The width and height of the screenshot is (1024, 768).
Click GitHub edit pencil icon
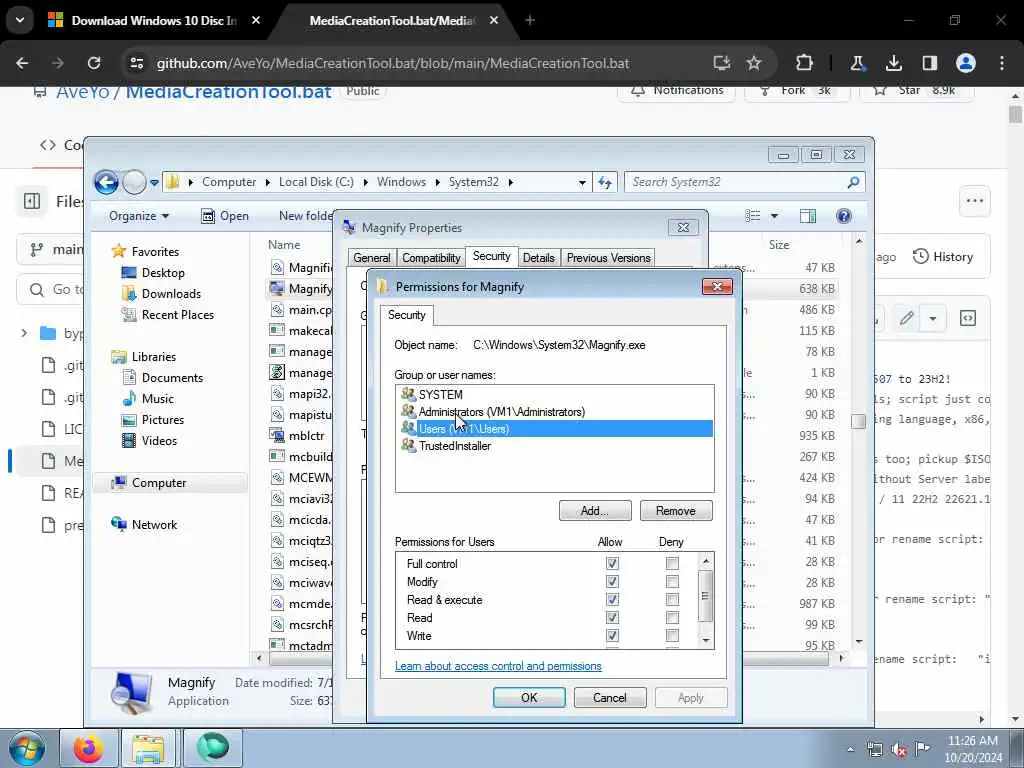[x=906, y=318]
